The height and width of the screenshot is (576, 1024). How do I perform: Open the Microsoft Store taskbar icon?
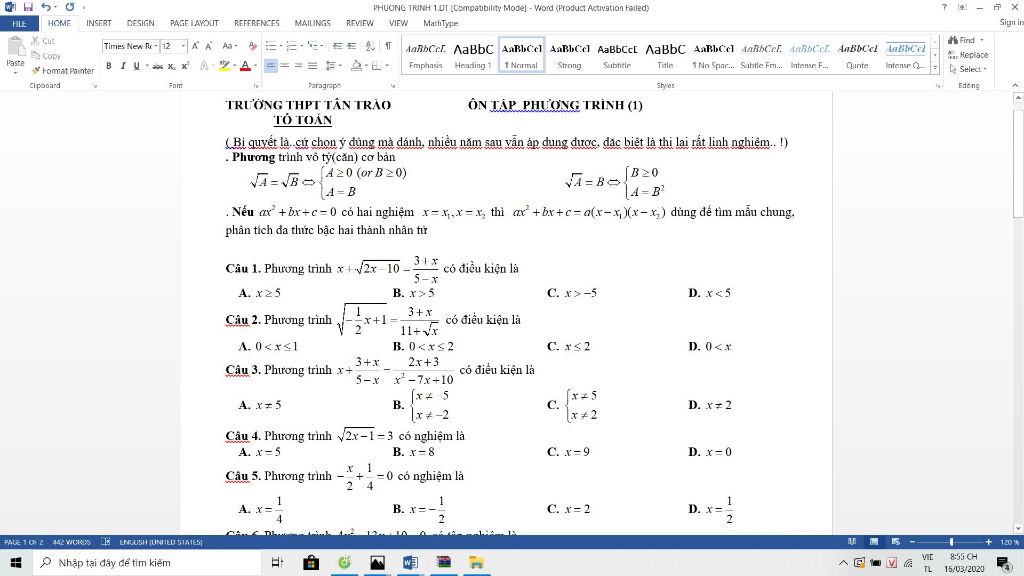pos(311,562)
